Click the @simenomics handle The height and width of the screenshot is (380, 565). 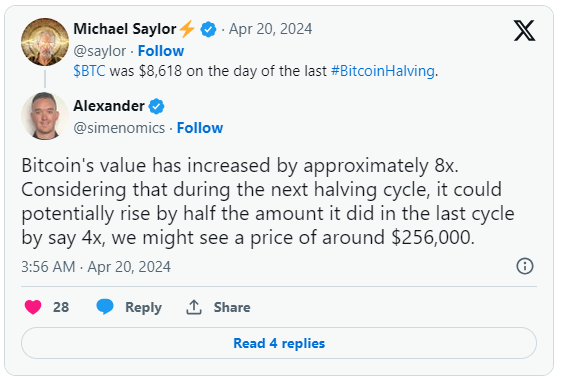(119, 128)
